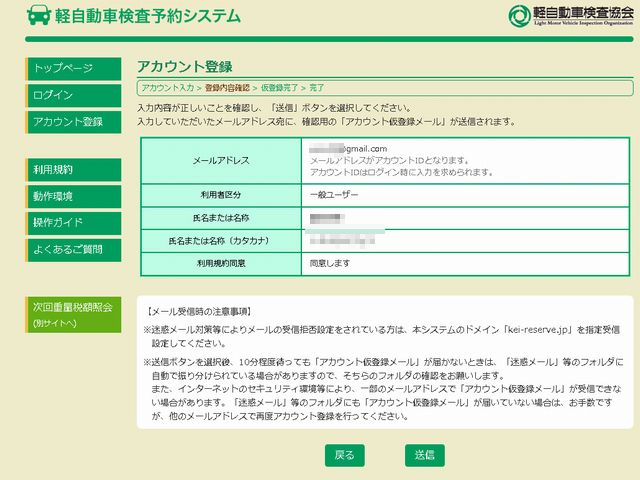Click the 完了 breadcrumb step
This screenshot has width=640, height=480.
coord(316,88)
